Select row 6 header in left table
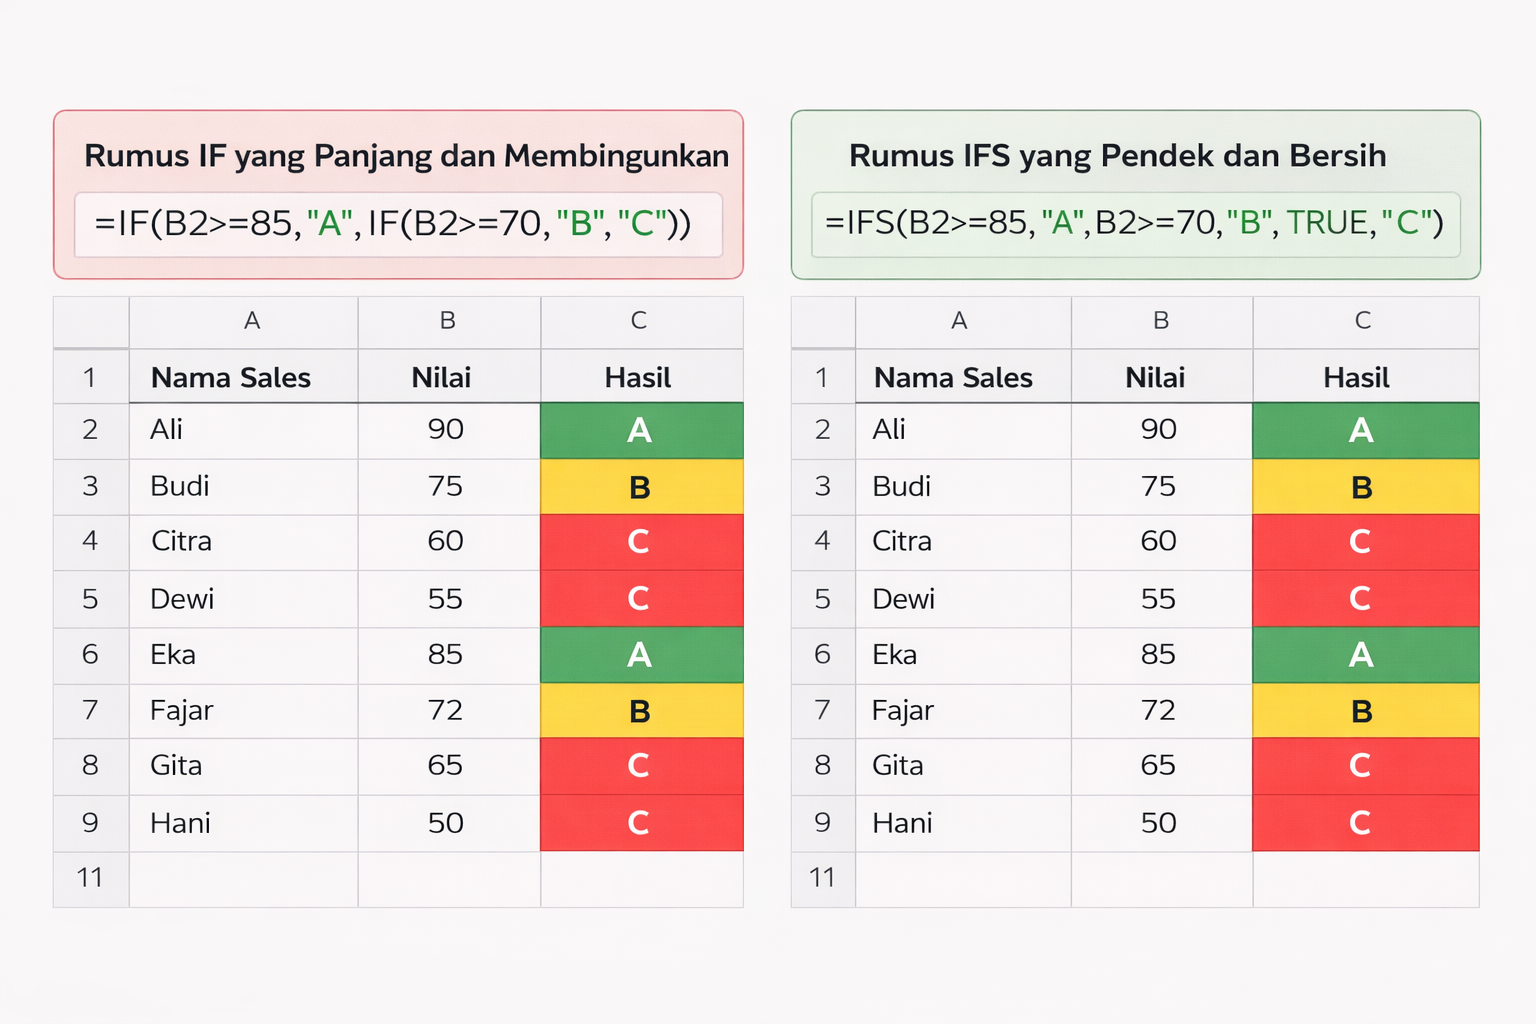 tap(91, 655)
